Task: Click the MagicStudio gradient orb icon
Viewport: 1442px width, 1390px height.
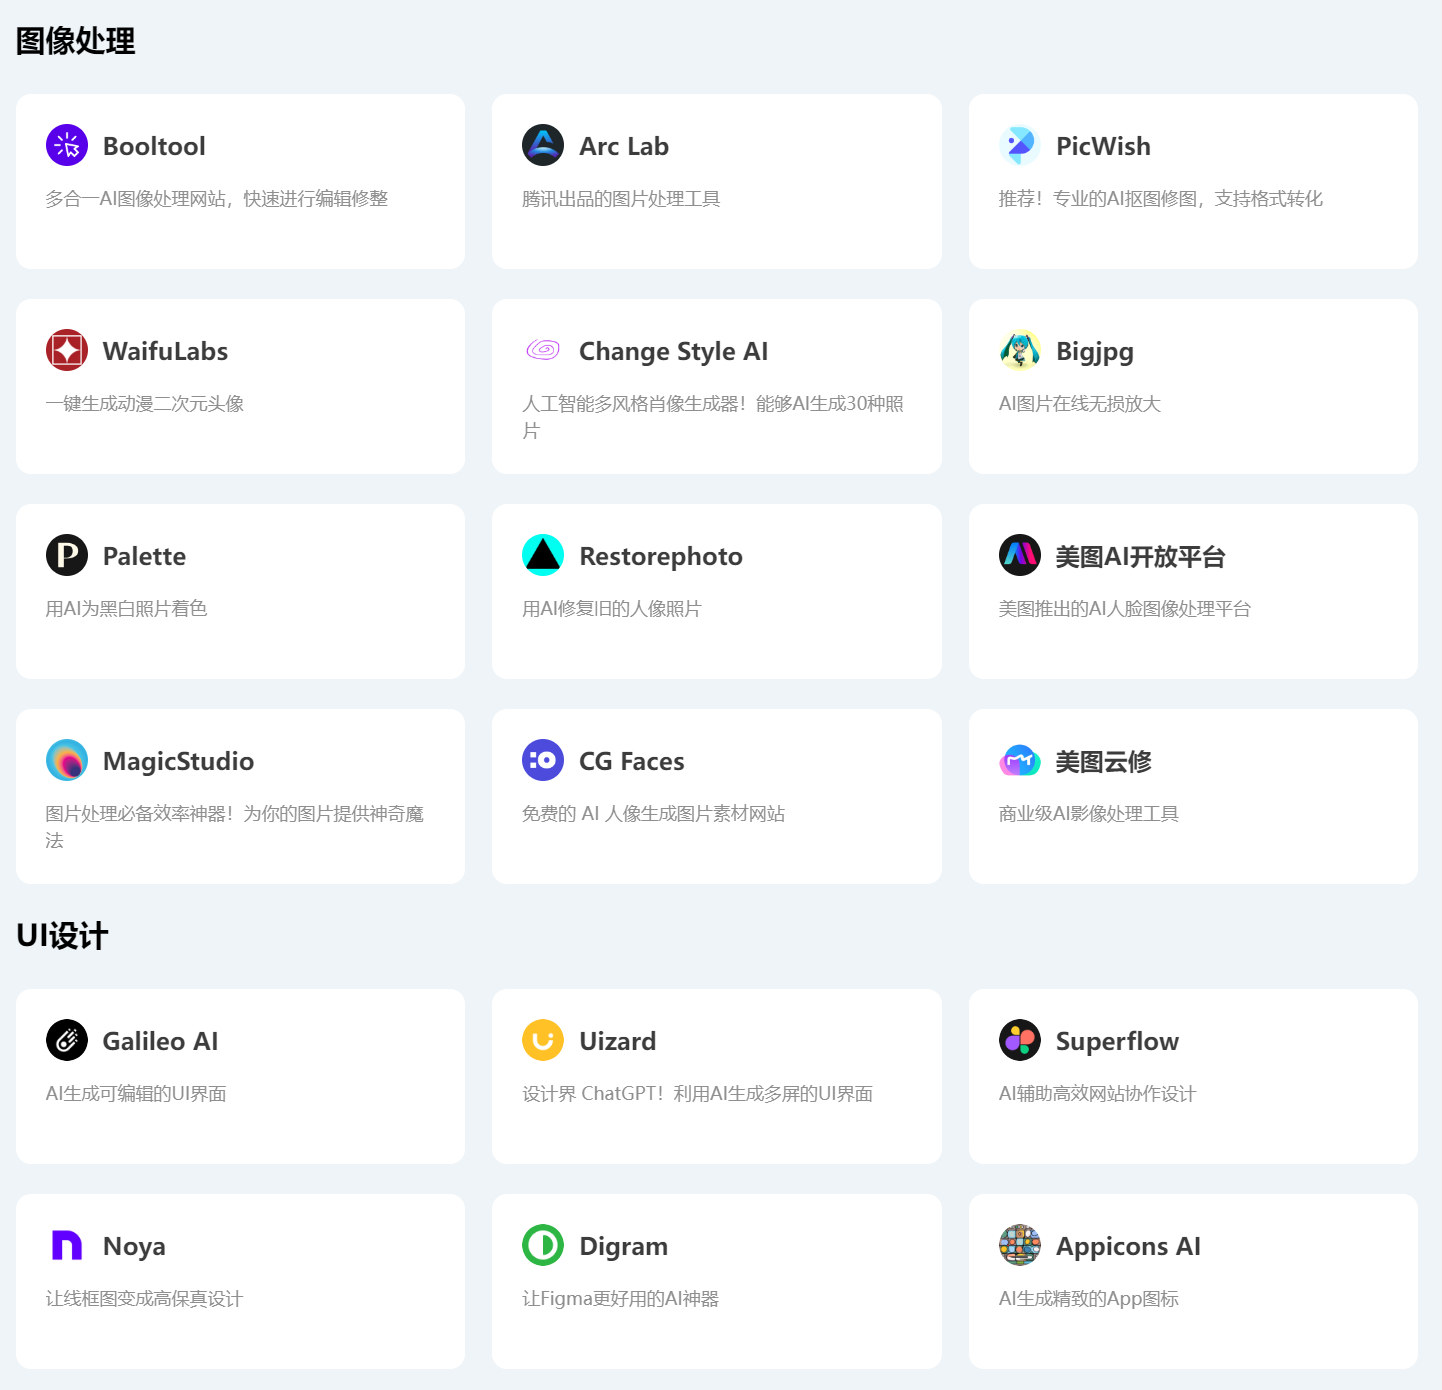Action: [67, 761]
